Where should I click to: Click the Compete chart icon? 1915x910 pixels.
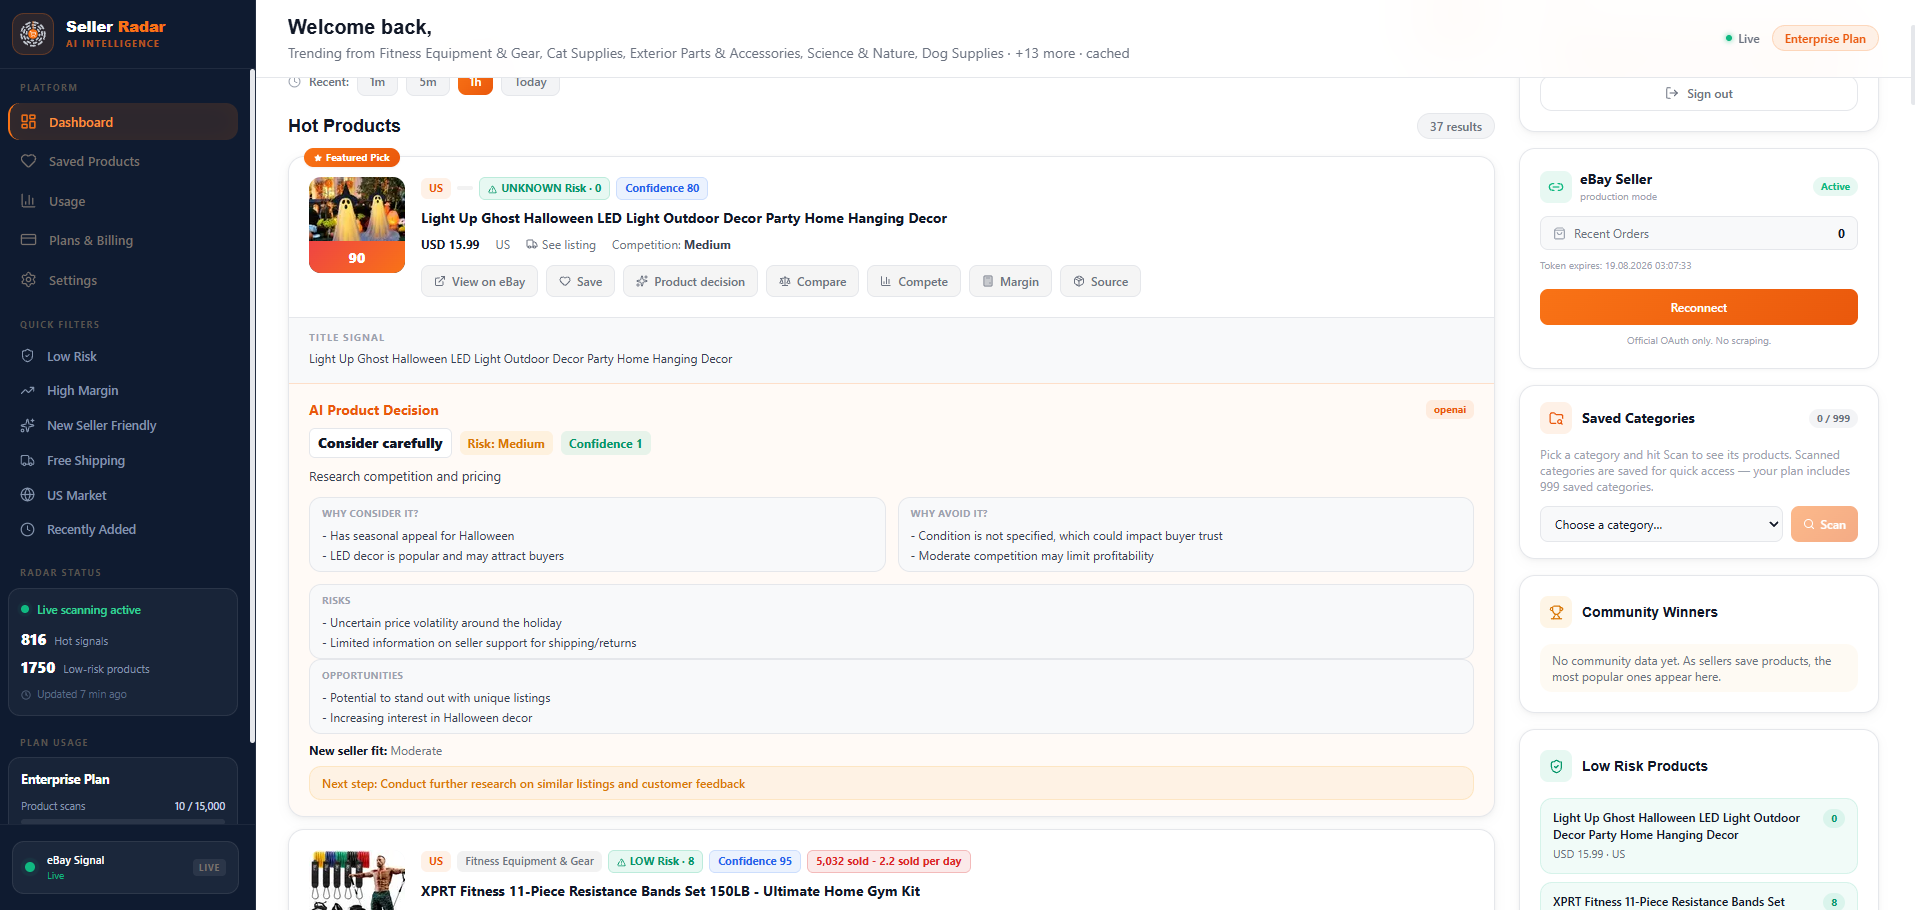886,282
